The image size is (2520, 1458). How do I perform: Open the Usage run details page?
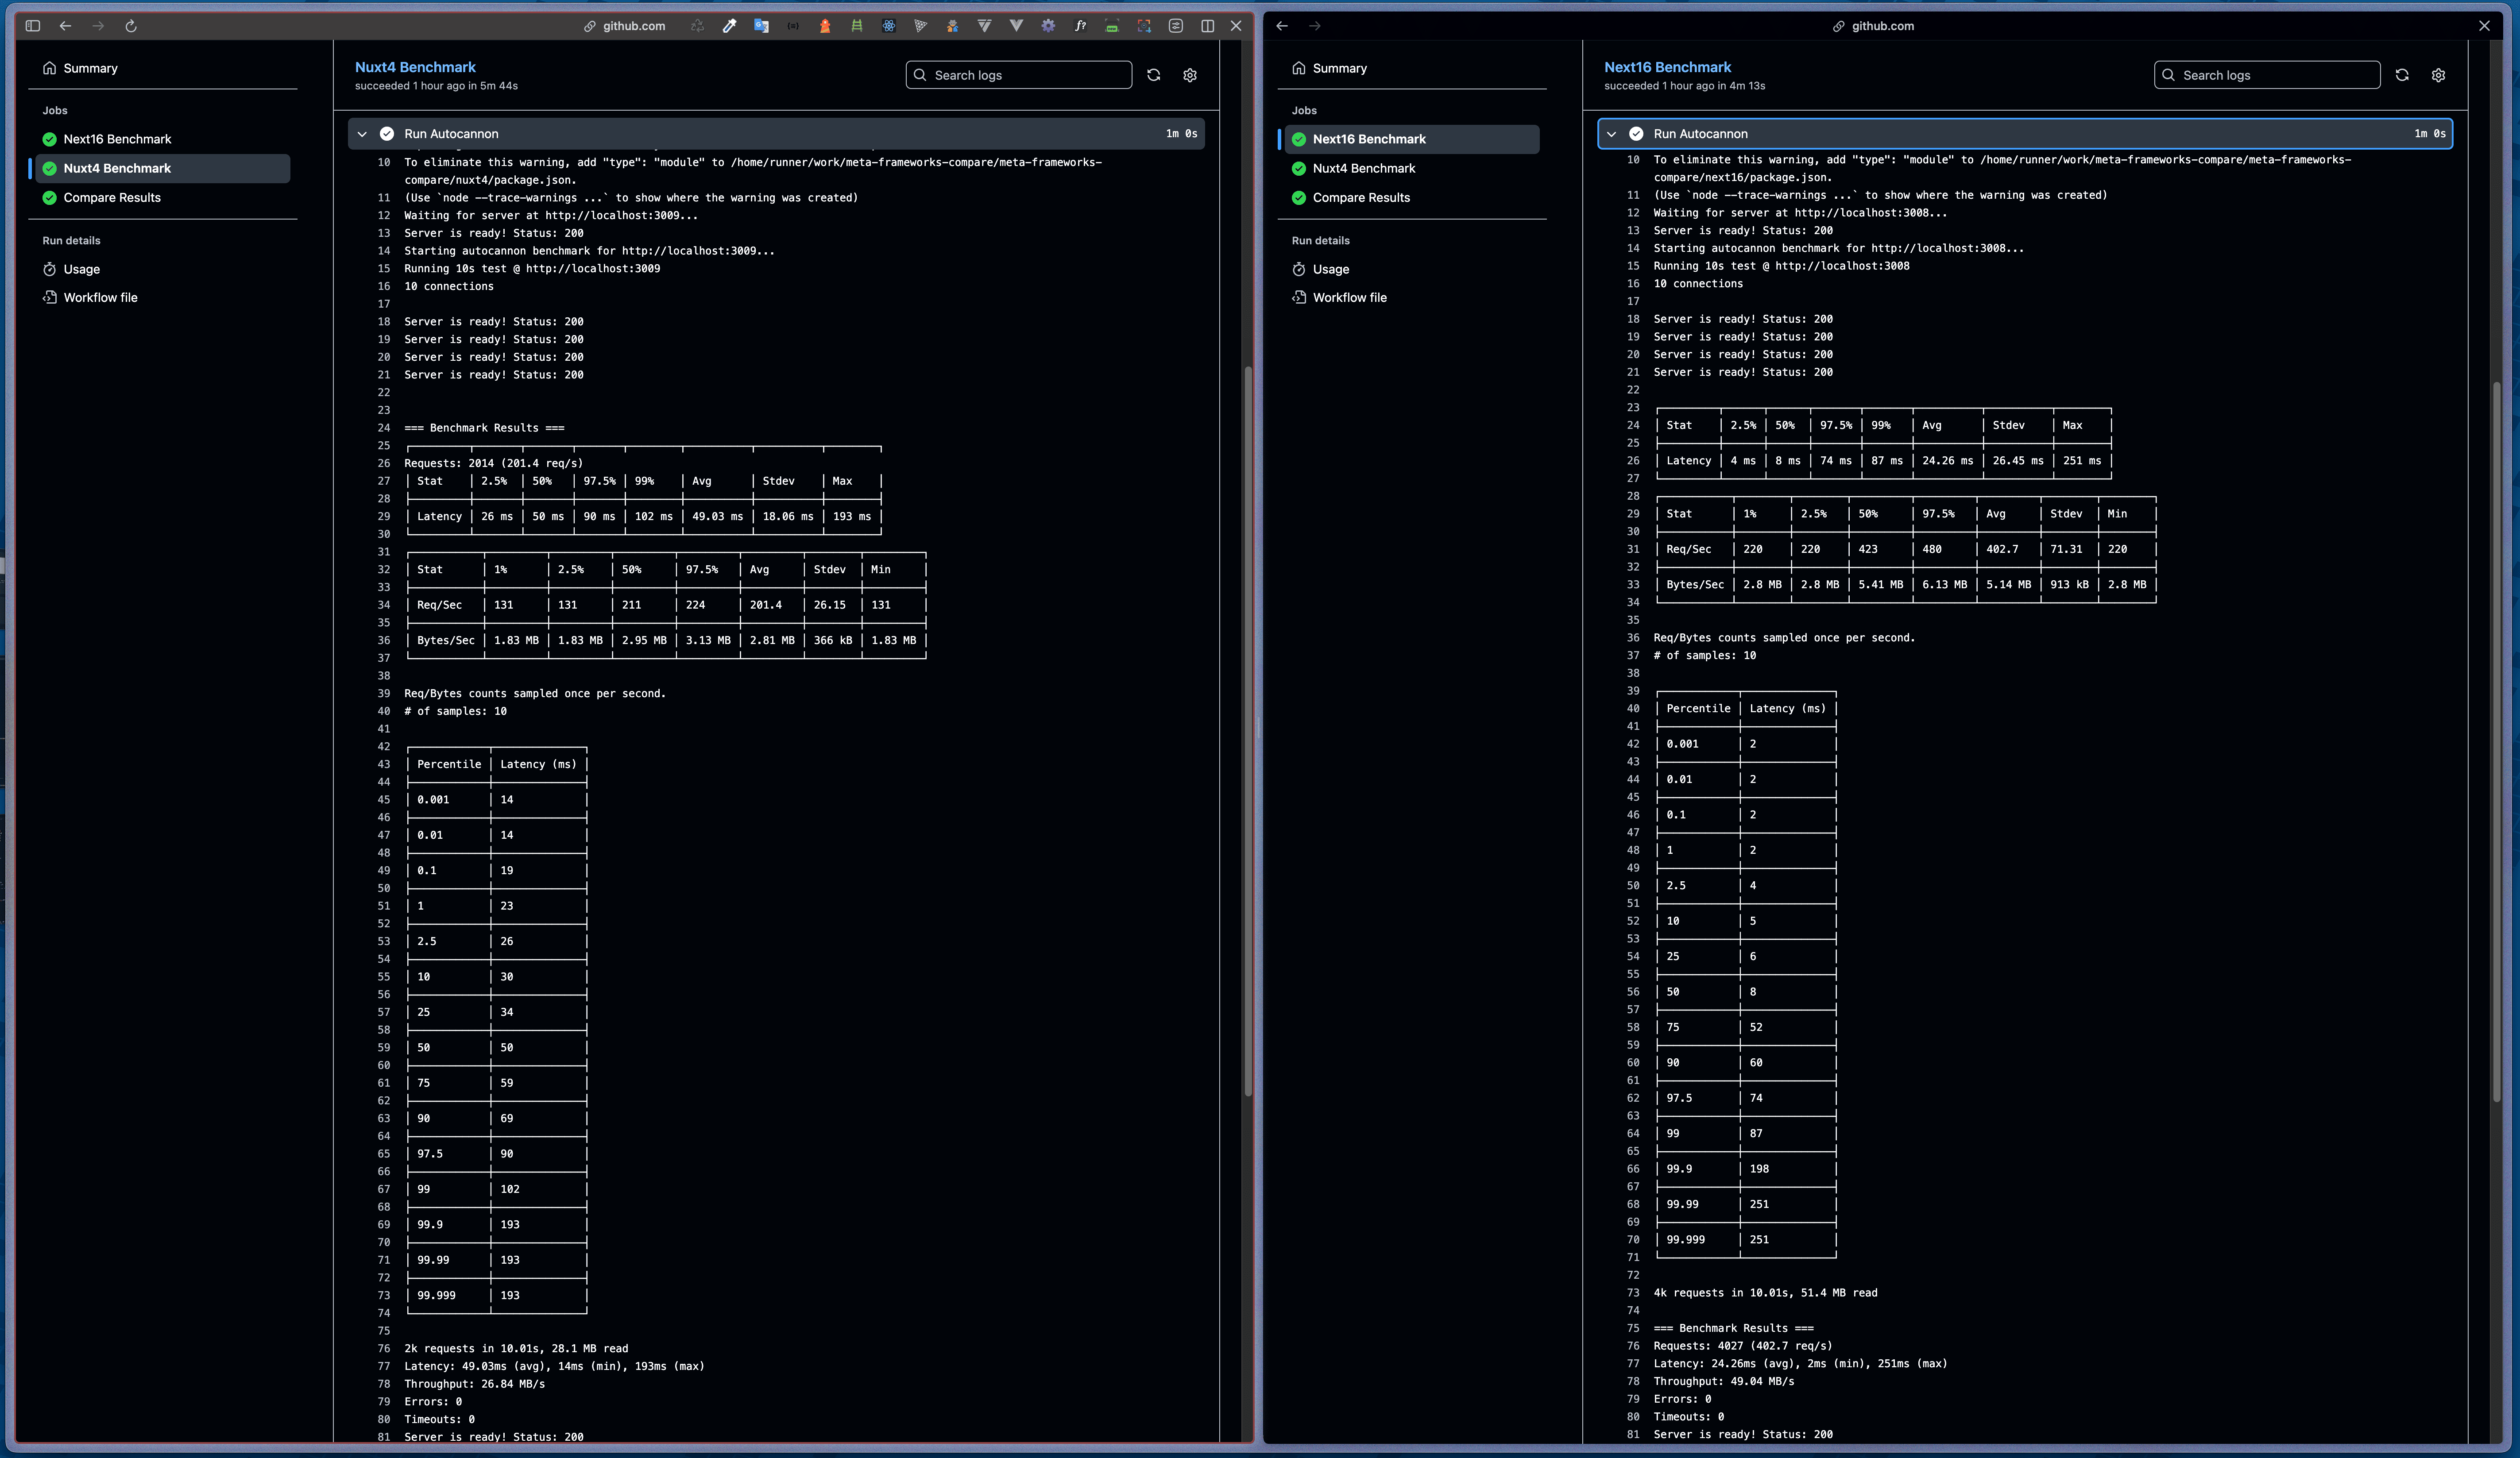coord(80,269)
